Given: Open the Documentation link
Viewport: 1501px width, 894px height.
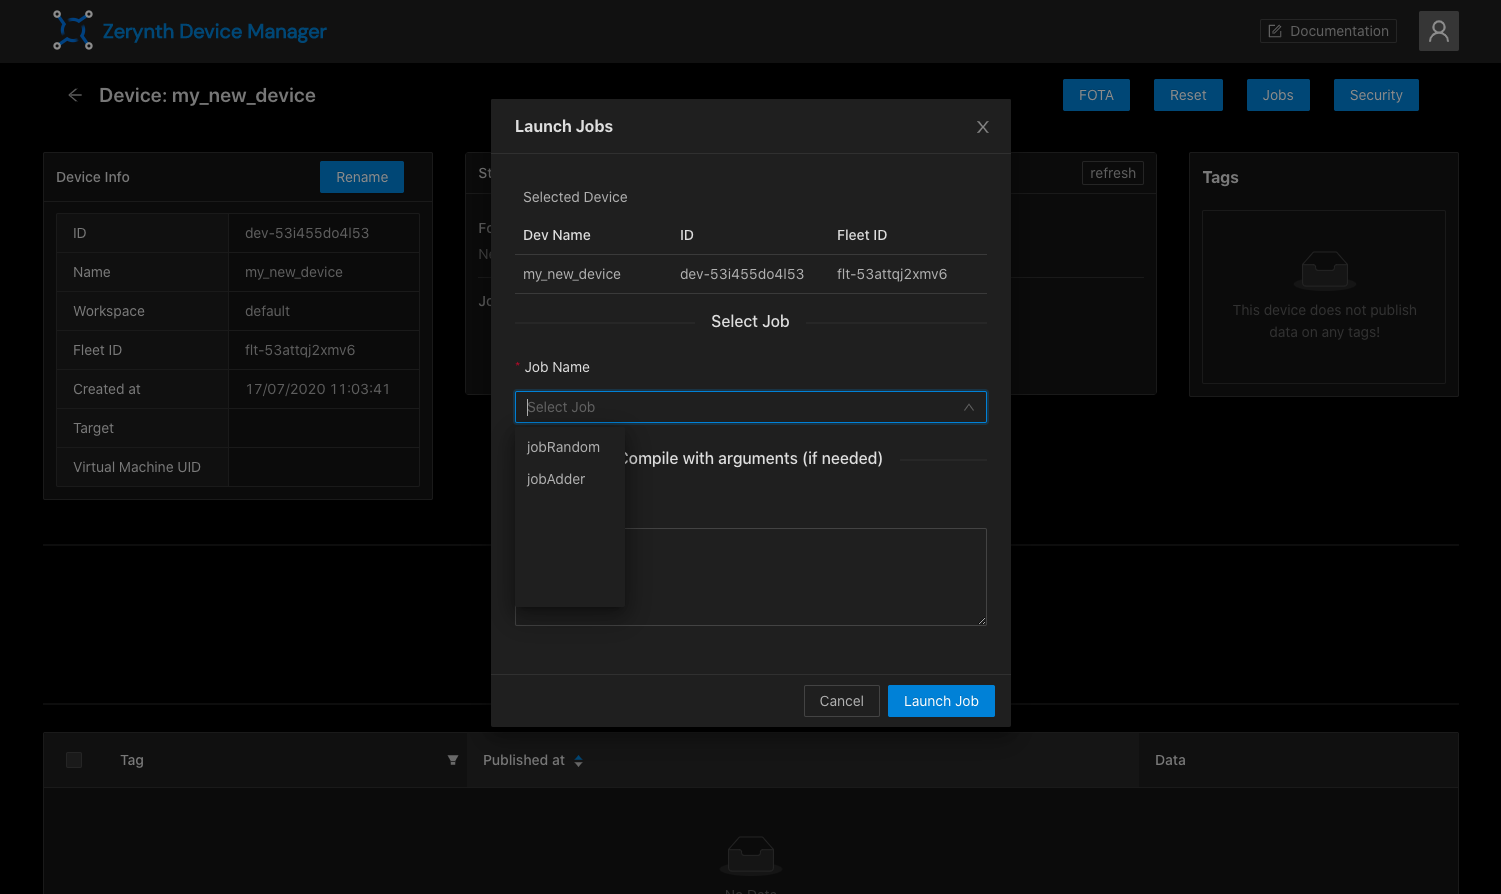Looking at the screenshot, I should tap(1328, 31).
